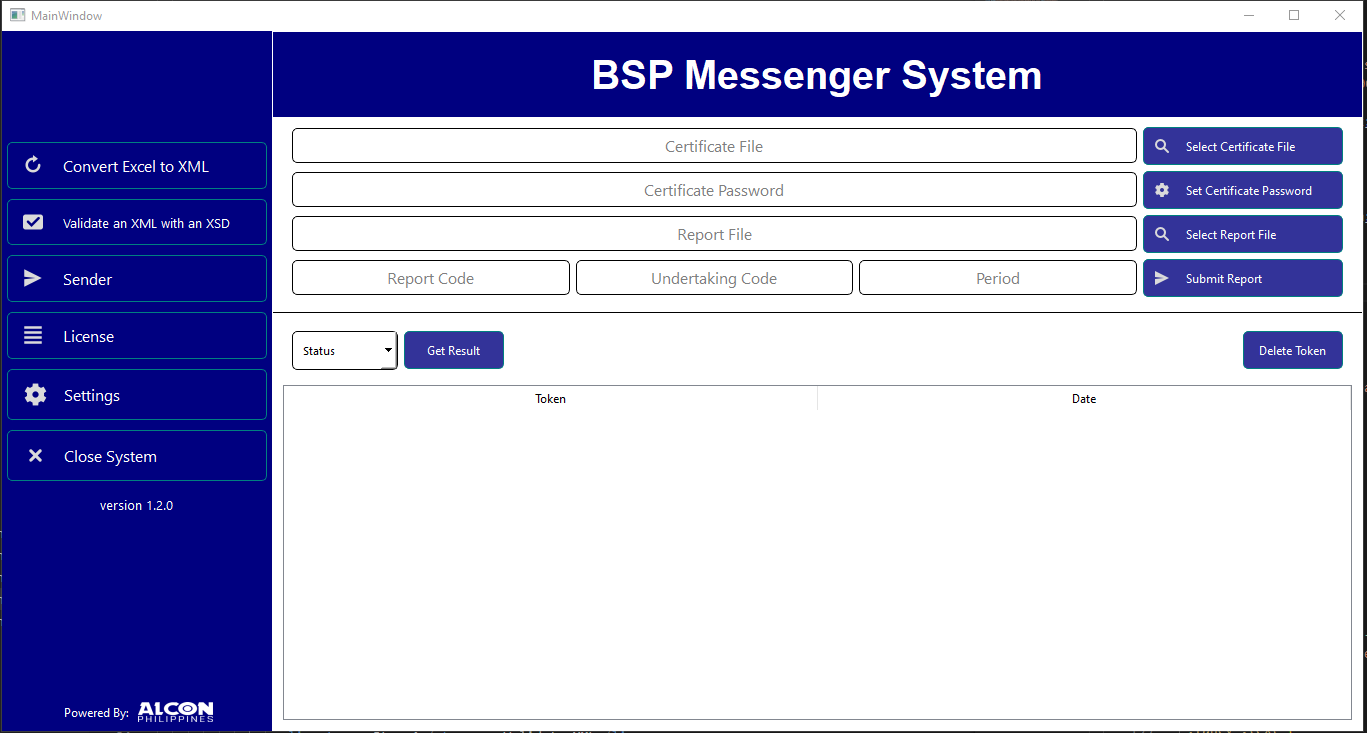This screenshot has height=733, width=1367.
Task: Click the checkmark icon for XML validation
Action: pyautogui.click(x=35, y=222)
